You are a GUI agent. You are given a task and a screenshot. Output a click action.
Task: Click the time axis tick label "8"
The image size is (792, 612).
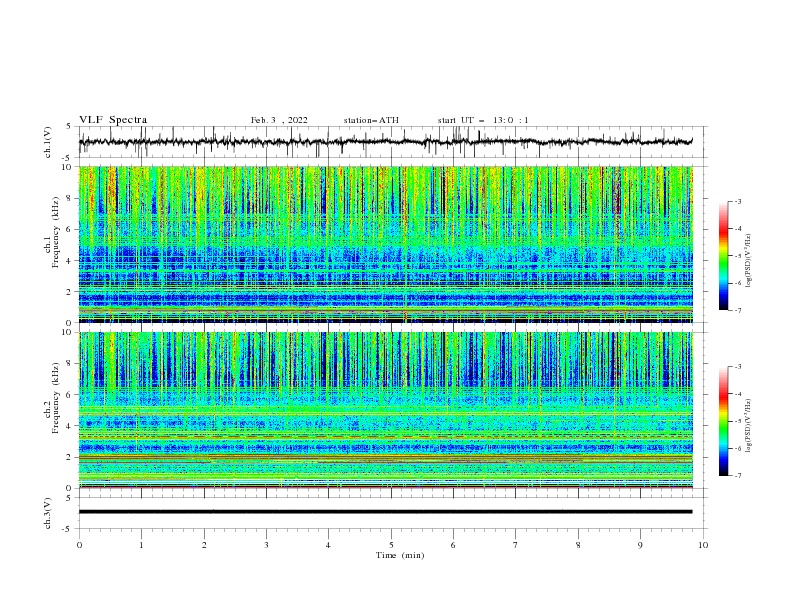[578, 545]
